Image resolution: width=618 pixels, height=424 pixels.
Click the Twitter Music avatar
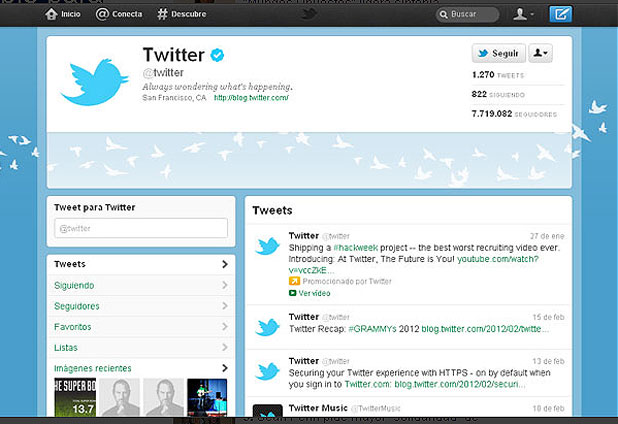[268, 410]
